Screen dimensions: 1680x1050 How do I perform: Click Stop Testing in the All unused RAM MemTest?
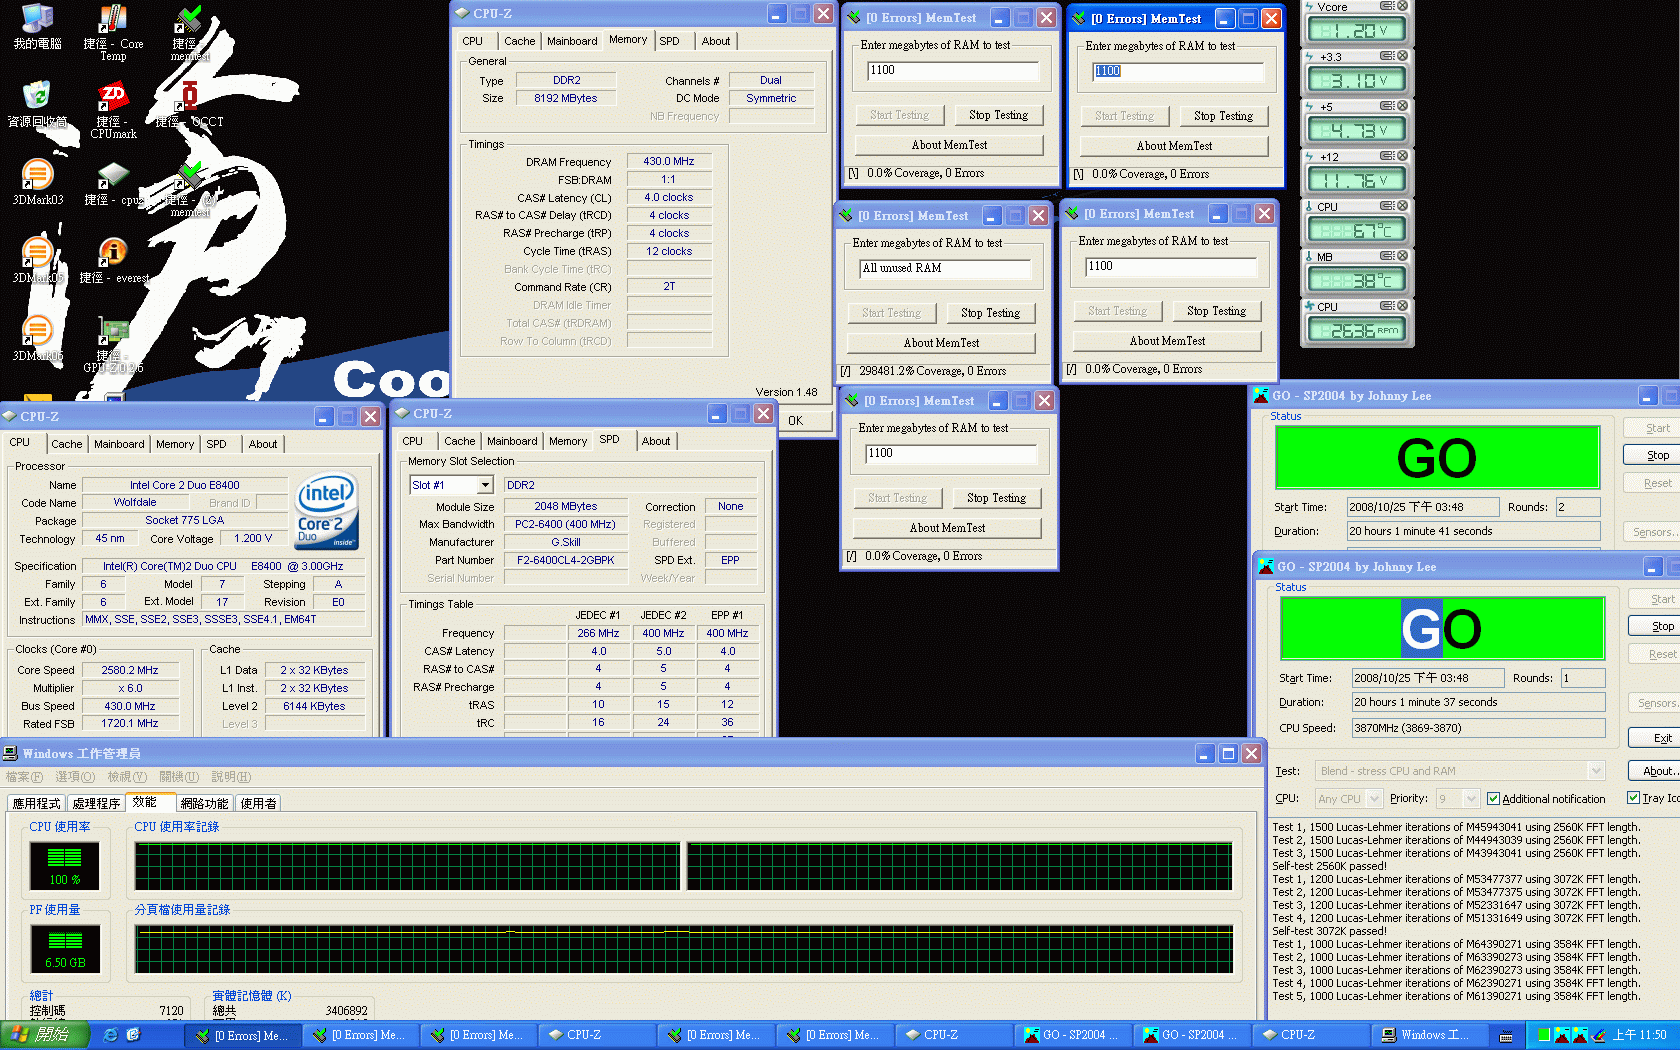990,313
